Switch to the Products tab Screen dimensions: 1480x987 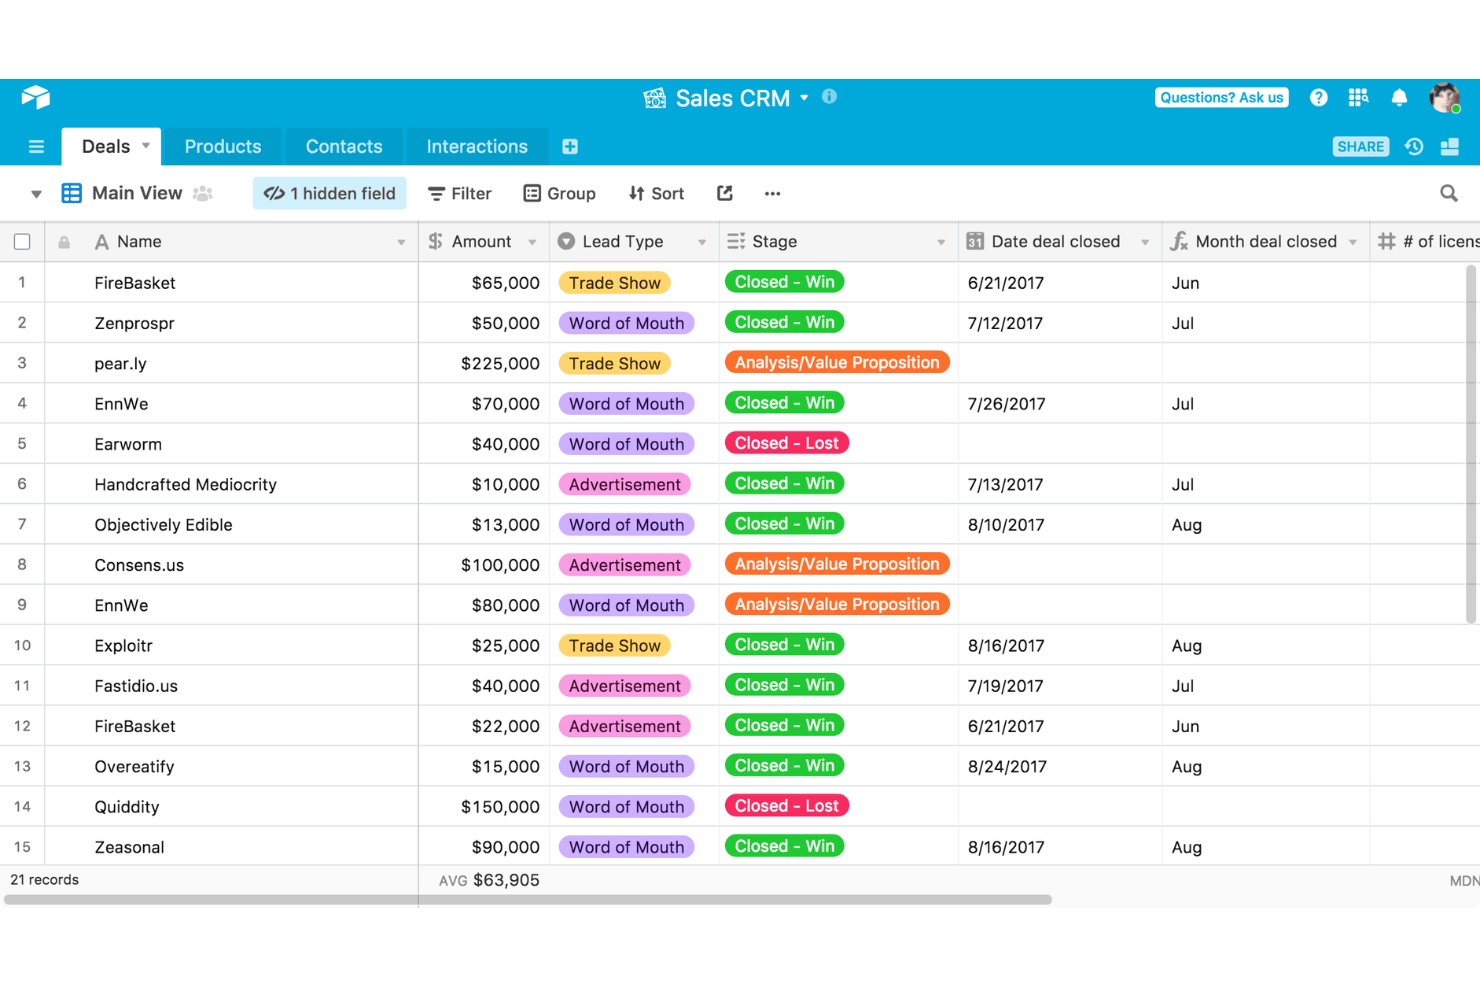click(223, 146)
